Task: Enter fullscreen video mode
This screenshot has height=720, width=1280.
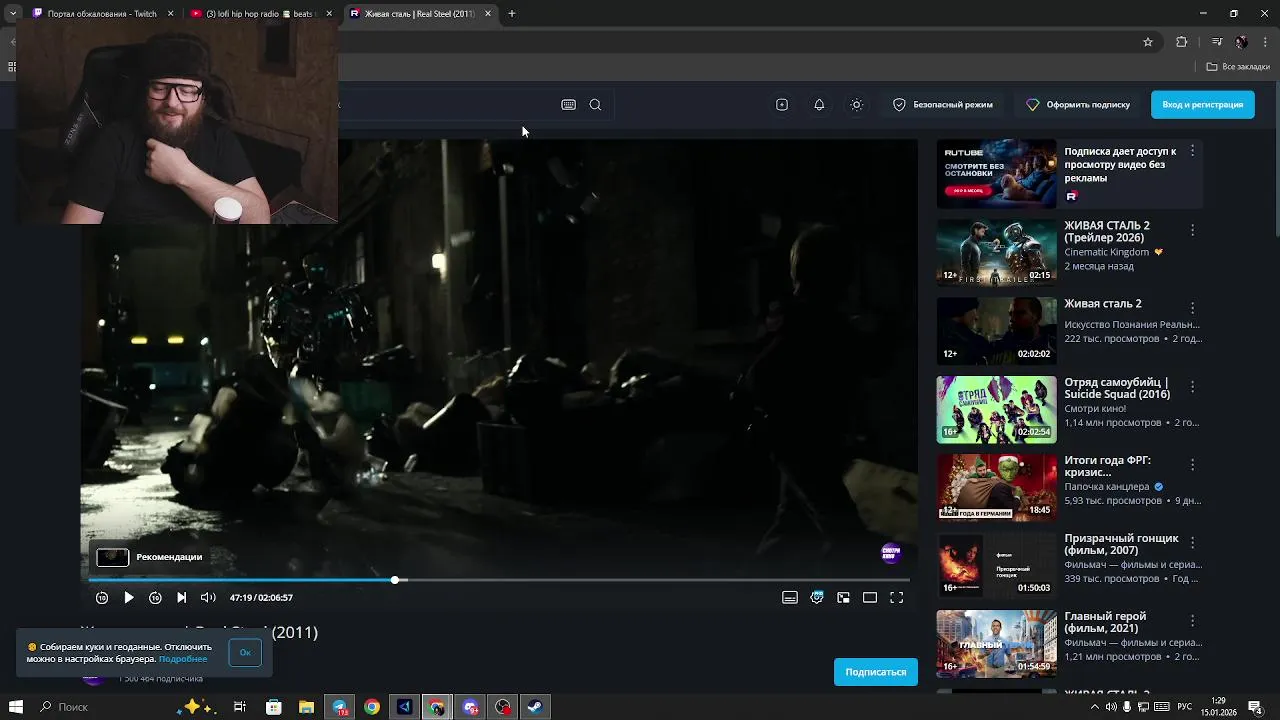Action: coord(897,598)
